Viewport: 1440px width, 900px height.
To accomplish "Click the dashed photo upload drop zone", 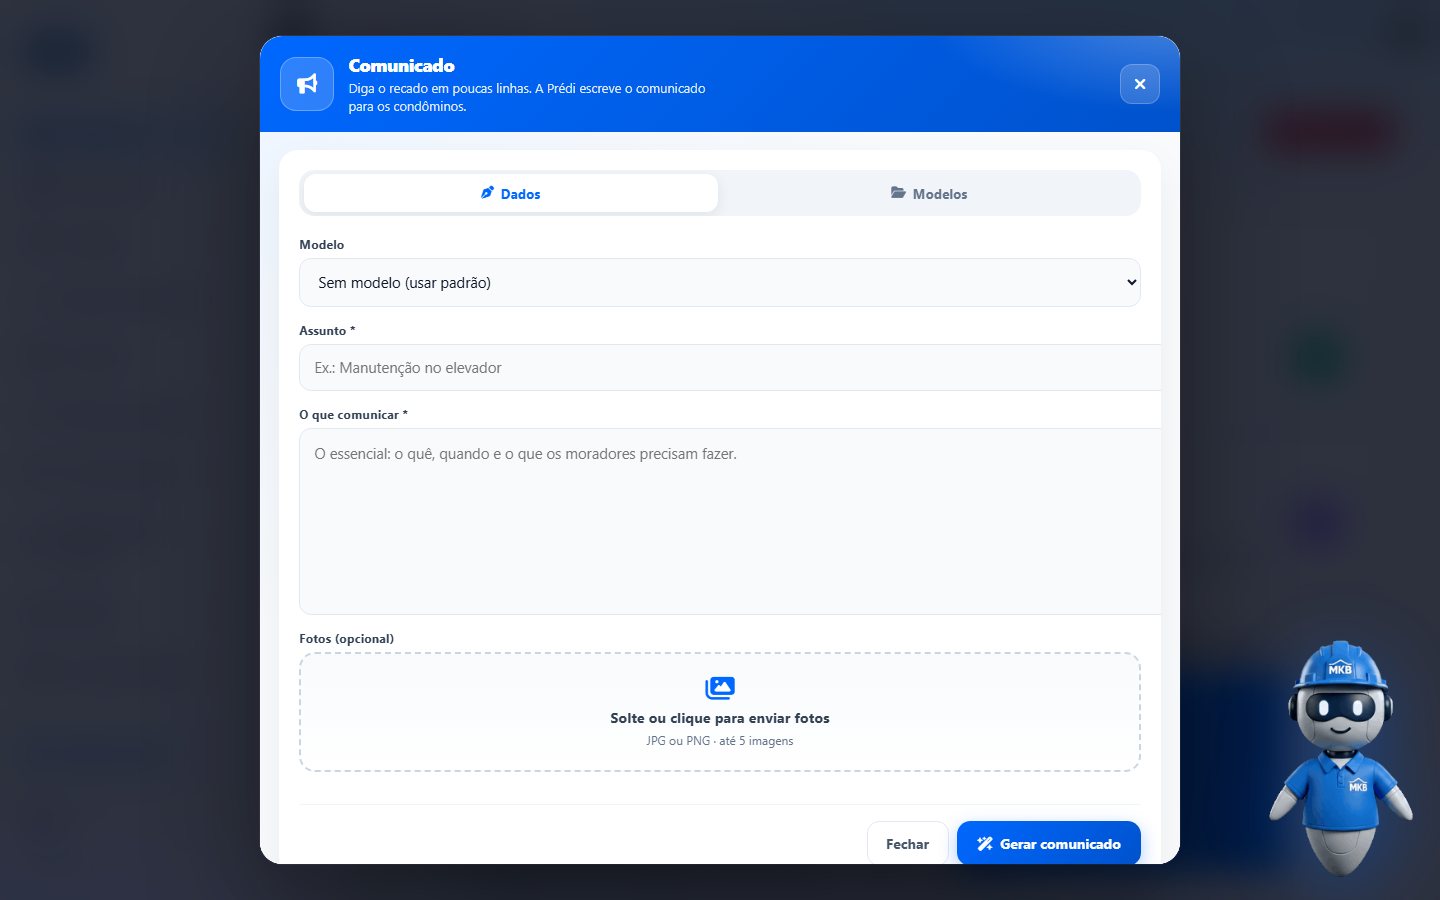I will (720, 712).
